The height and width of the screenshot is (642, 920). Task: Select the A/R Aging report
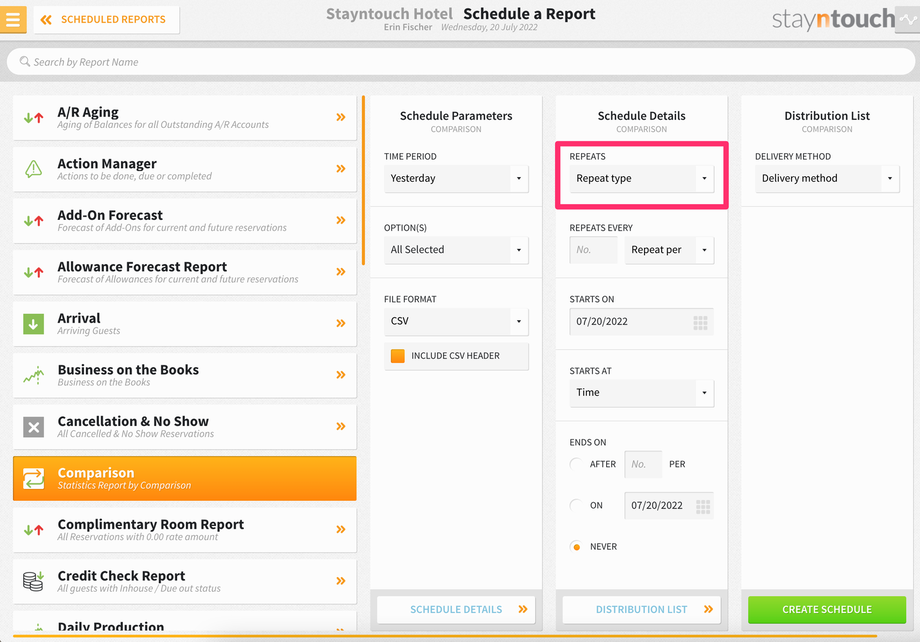[x=184, y=117]
